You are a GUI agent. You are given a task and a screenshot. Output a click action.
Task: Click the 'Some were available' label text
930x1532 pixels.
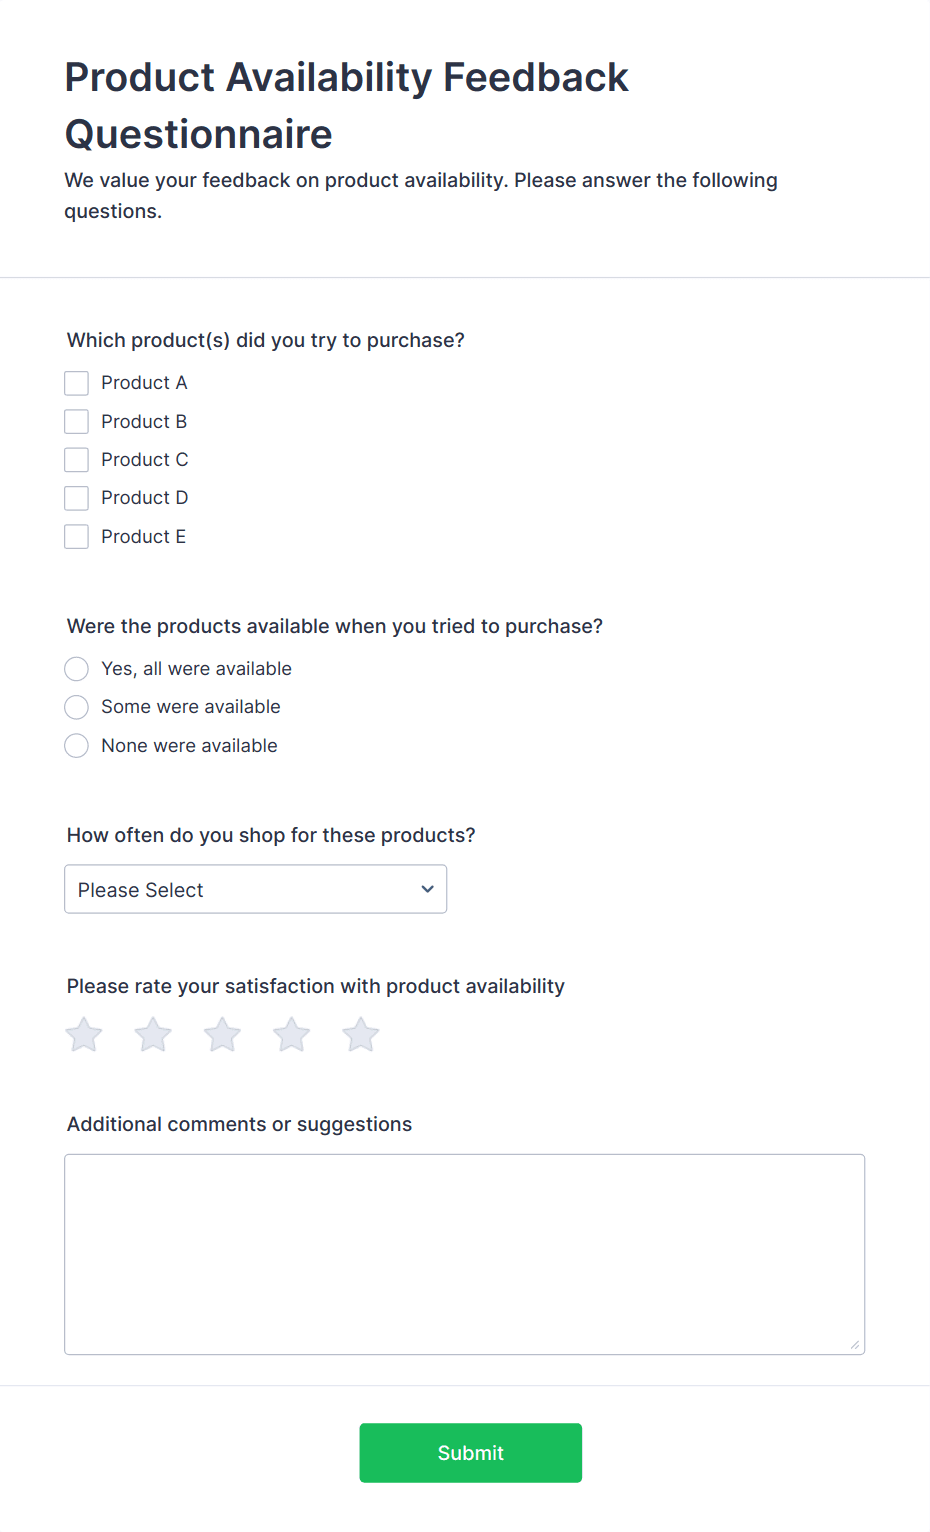[191, 707]
